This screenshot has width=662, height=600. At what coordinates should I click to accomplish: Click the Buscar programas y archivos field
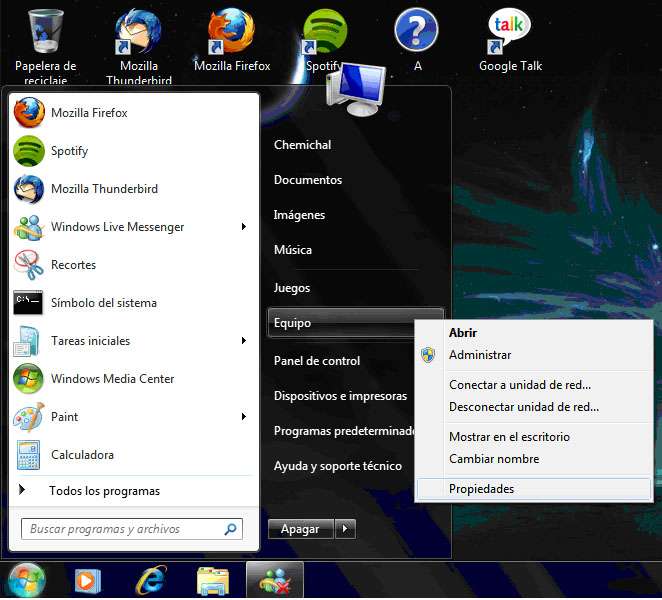(x=123, y=529)
